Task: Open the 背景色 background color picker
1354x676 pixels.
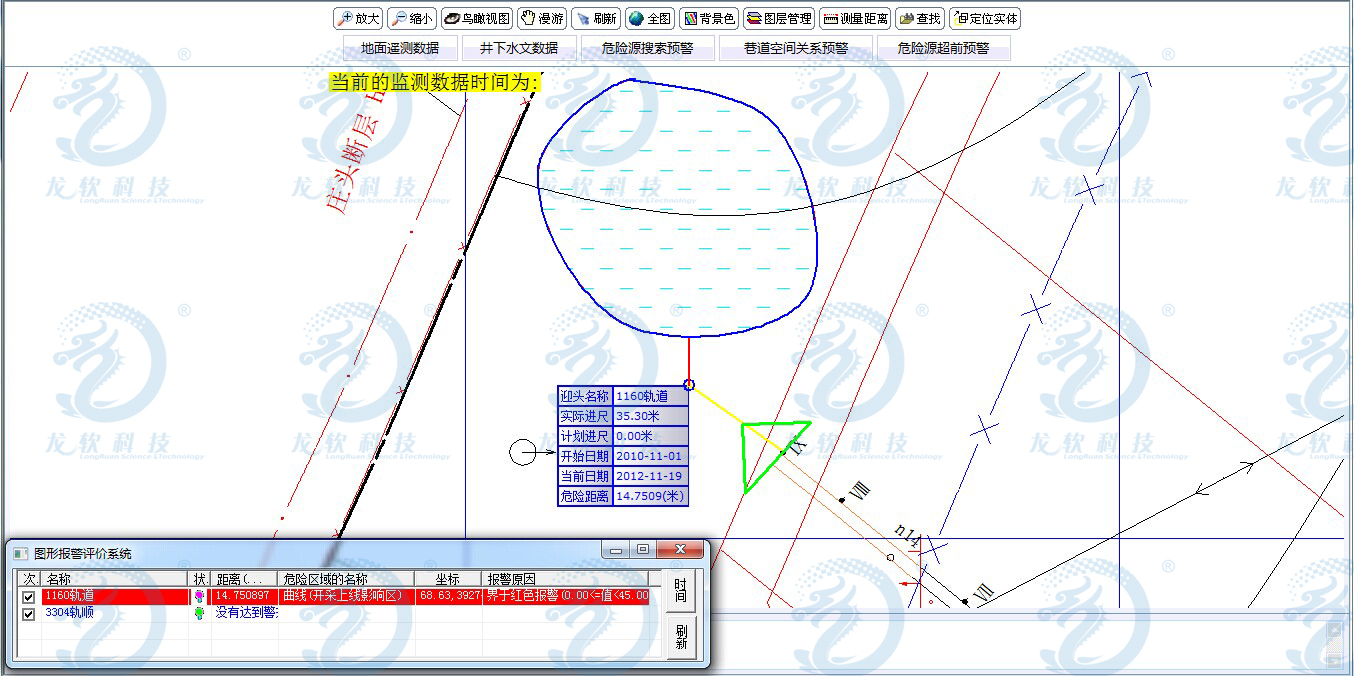Action: [x=709, y=18]
